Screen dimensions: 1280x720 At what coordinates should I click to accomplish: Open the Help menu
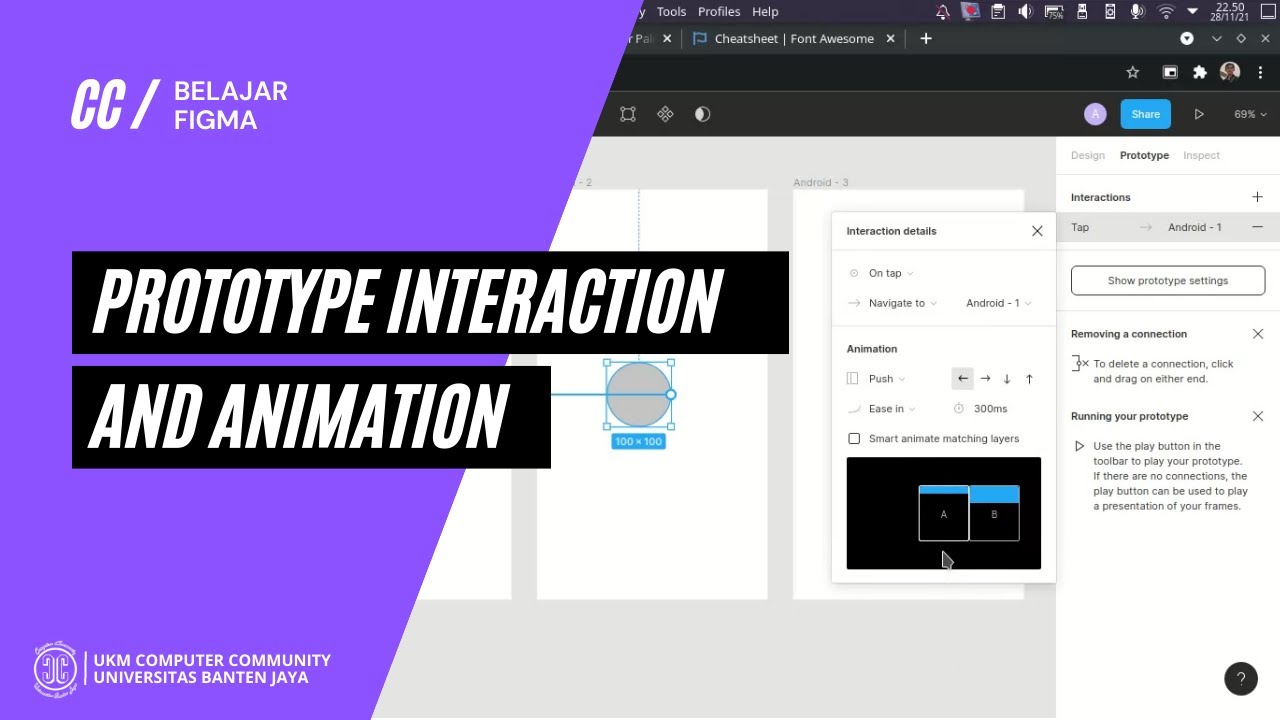click(x=765, y=11)
